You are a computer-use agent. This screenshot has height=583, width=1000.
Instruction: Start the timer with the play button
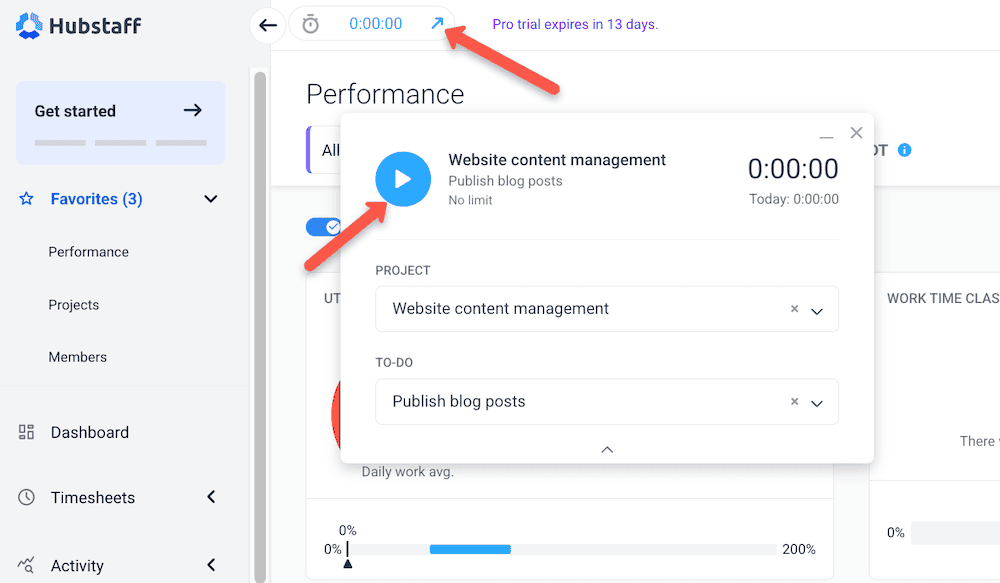point(403,179)
